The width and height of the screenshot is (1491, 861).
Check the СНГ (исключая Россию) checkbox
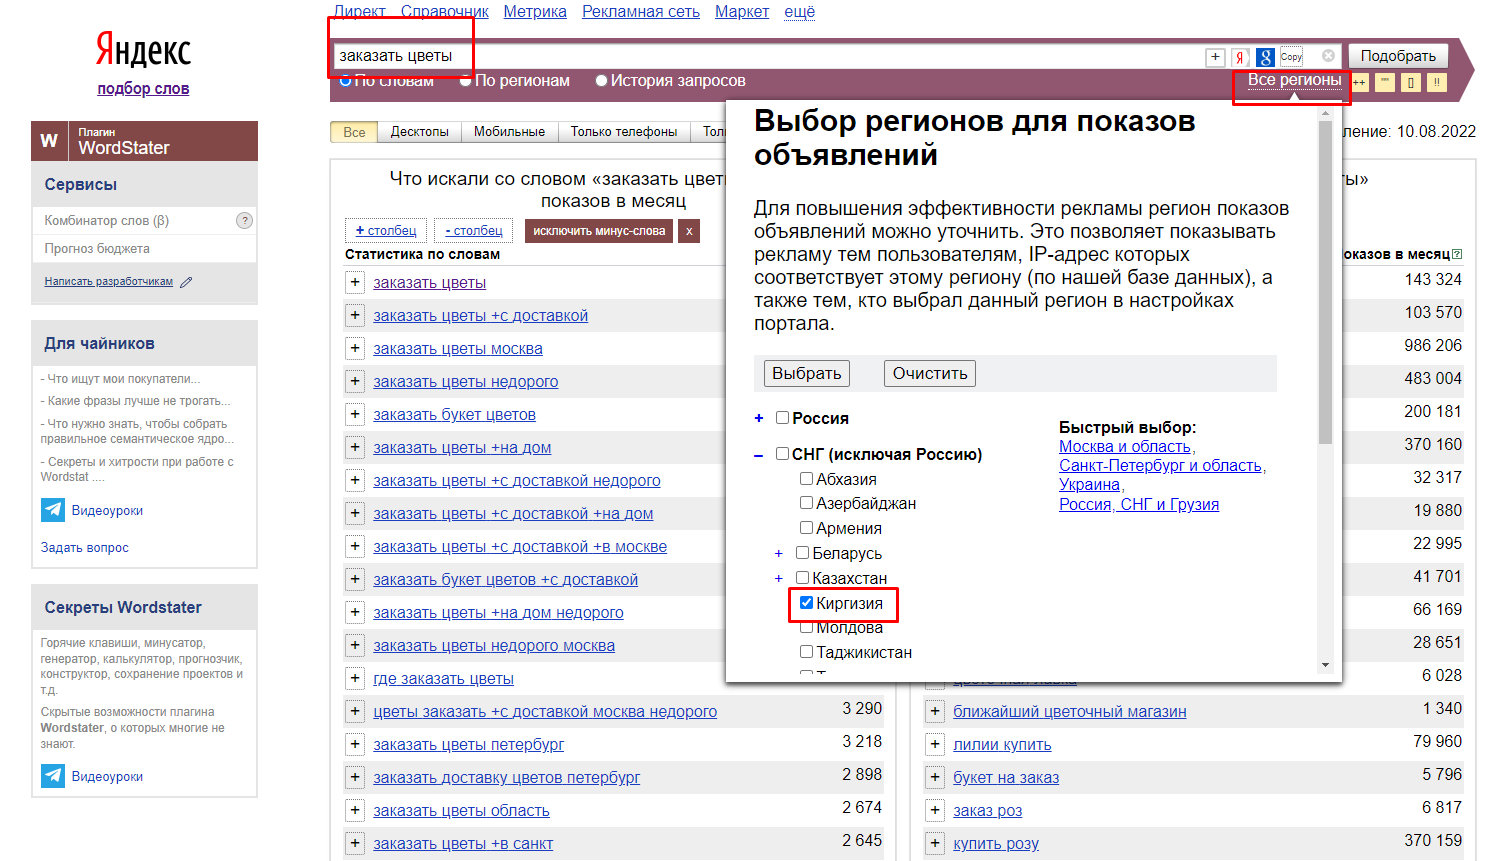point(783,454)
